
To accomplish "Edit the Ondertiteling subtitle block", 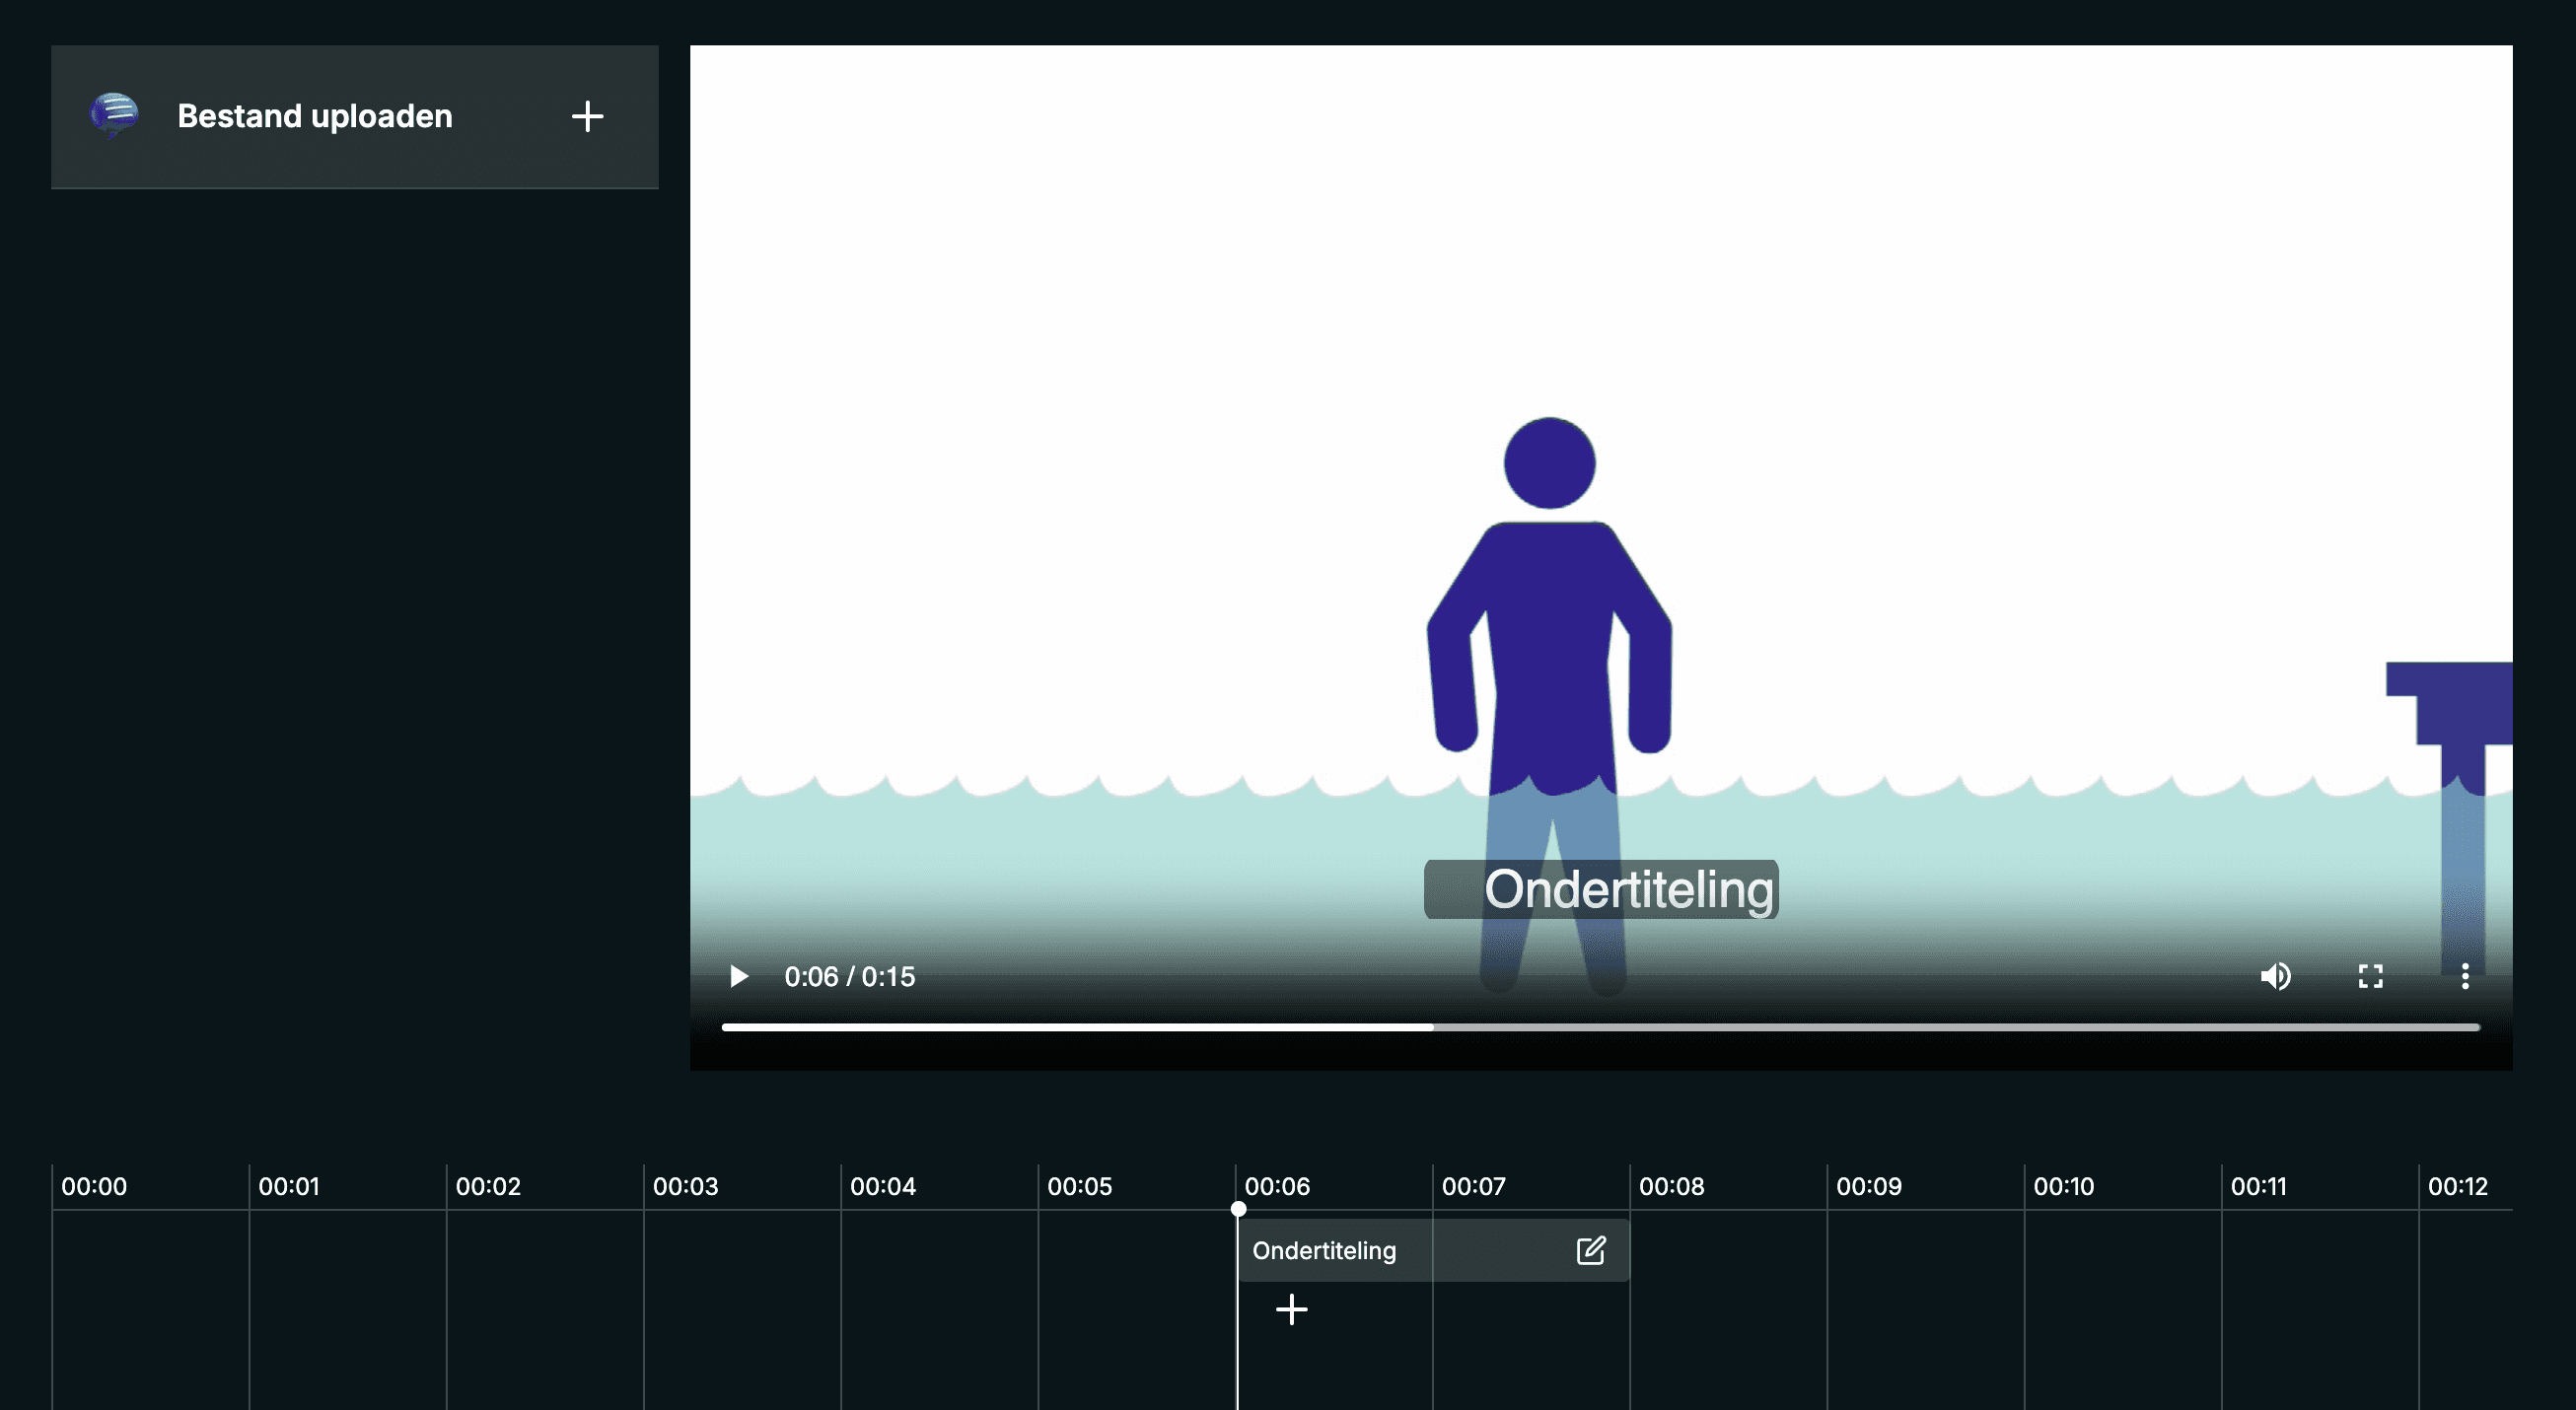I will 1590,1250.
